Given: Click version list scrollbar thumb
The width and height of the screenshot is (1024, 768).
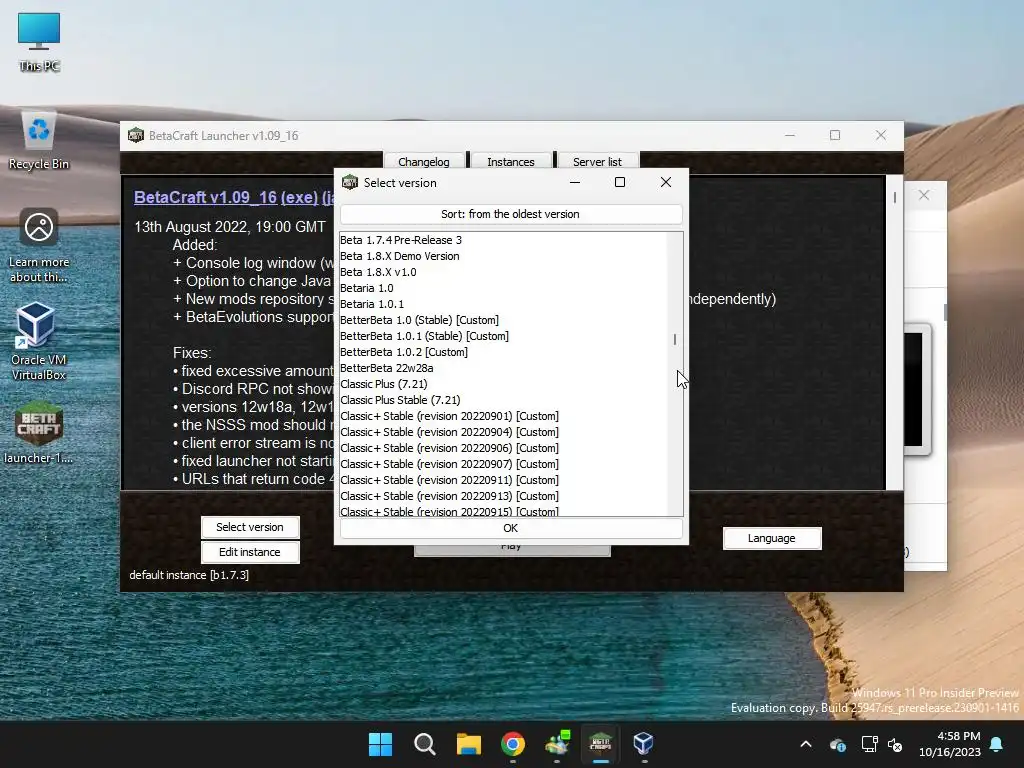Looking at the screenshot, I should [x=675, y=340].
